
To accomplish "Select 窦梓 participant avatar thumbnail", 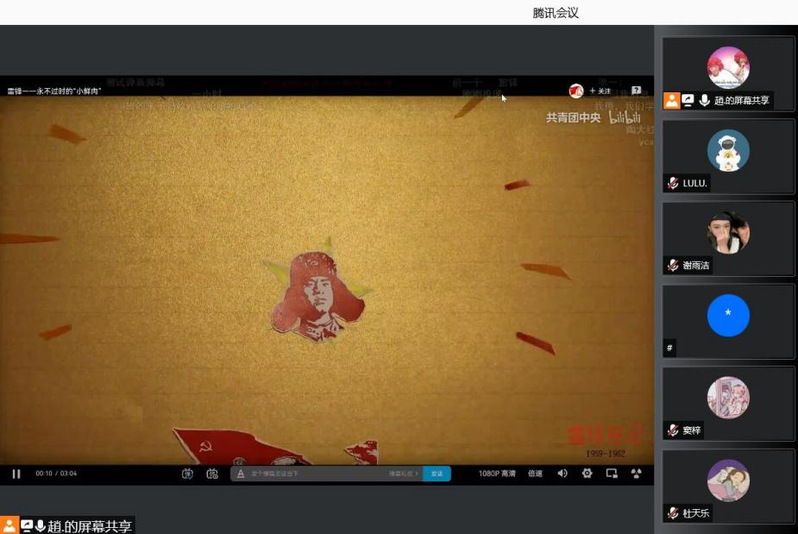I will coord(728,398).
